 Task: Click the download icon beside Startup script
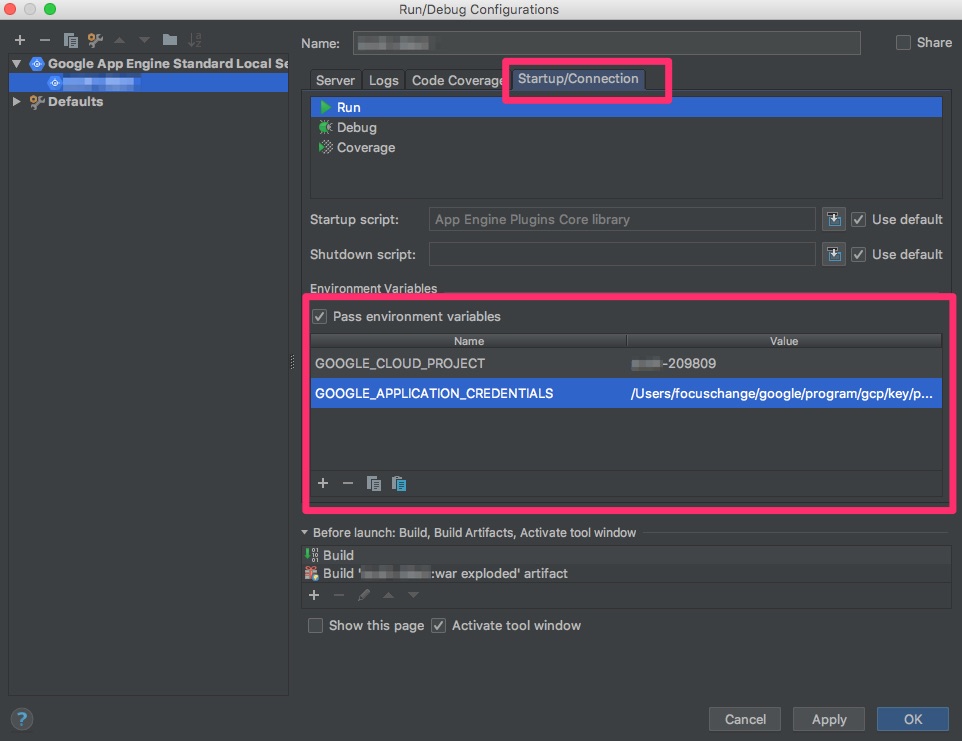coord(833,219)
